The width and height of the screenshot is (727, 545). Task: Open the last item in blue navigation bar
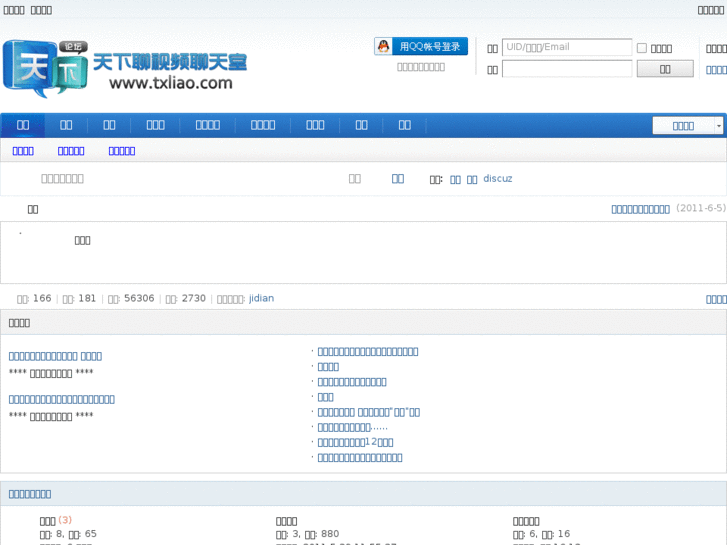point(404,125)
